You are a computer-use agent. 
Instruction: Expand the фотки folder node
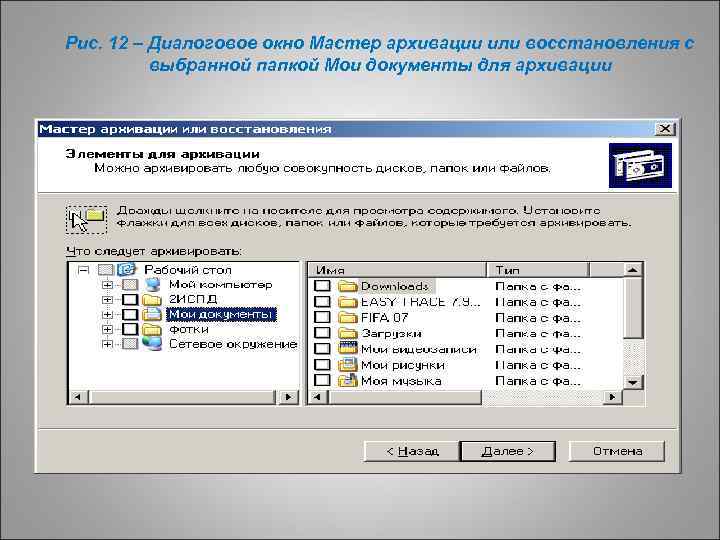pyautogui.click(x=107, y=329)
